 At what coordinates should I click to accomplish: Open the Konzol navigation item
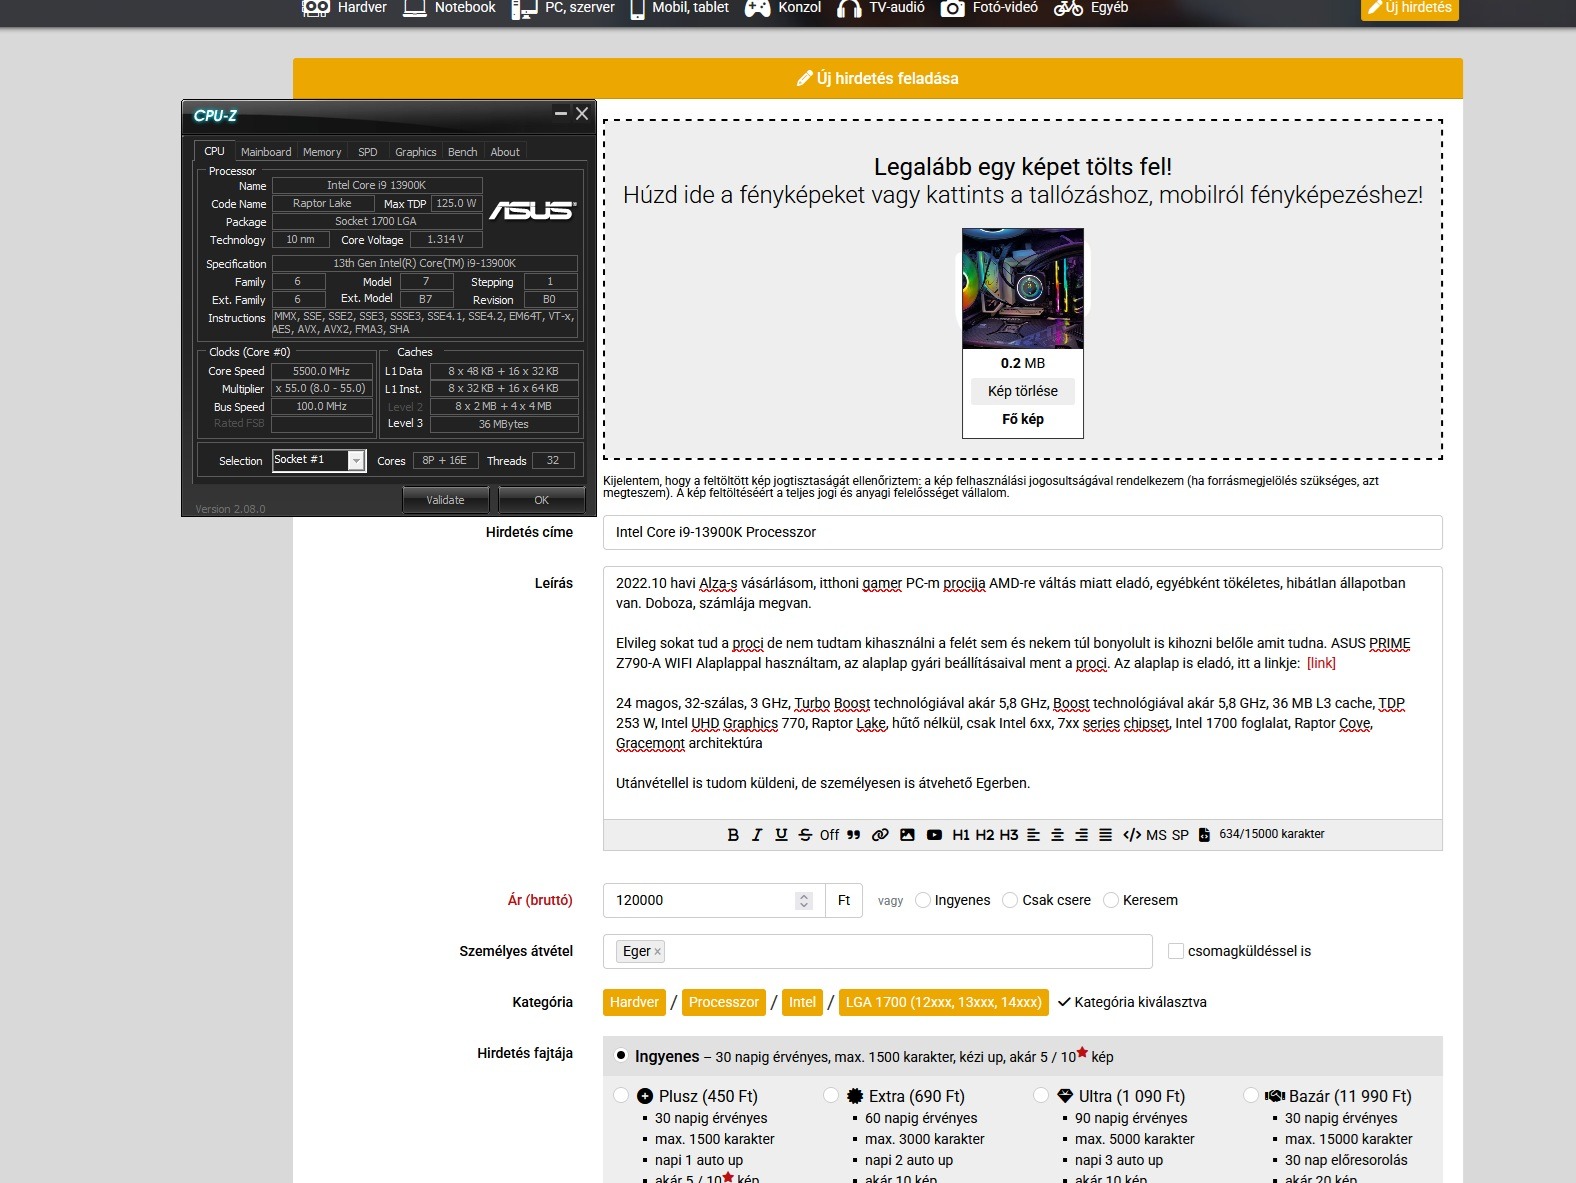(x=783, y=8)
